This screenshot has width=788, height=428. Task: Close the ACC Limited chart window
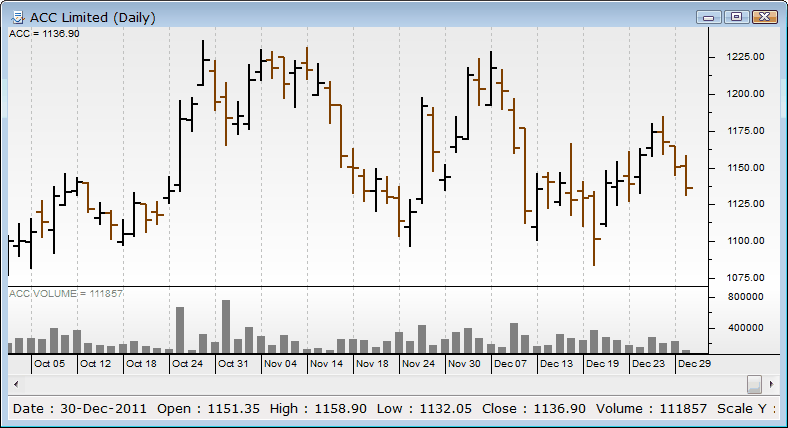(x=764, y=16)
